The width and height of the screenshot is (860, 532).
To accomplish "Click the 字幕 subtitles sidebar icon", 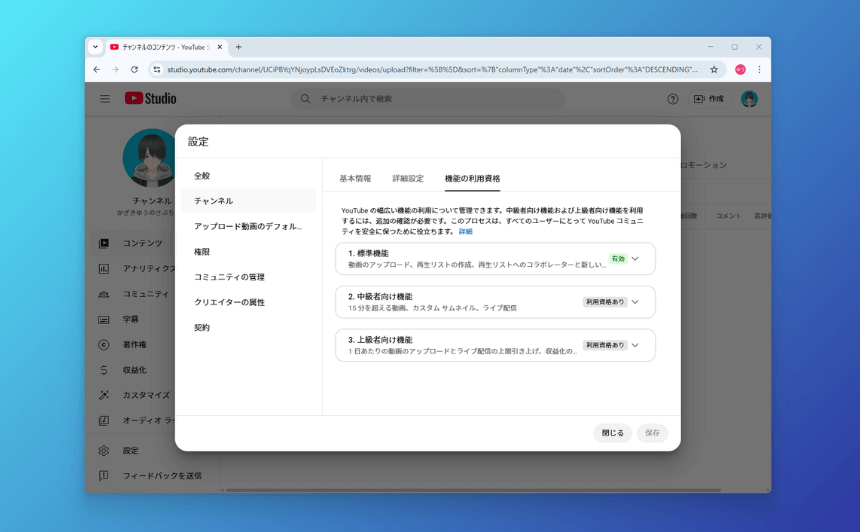I will (104, 319).
